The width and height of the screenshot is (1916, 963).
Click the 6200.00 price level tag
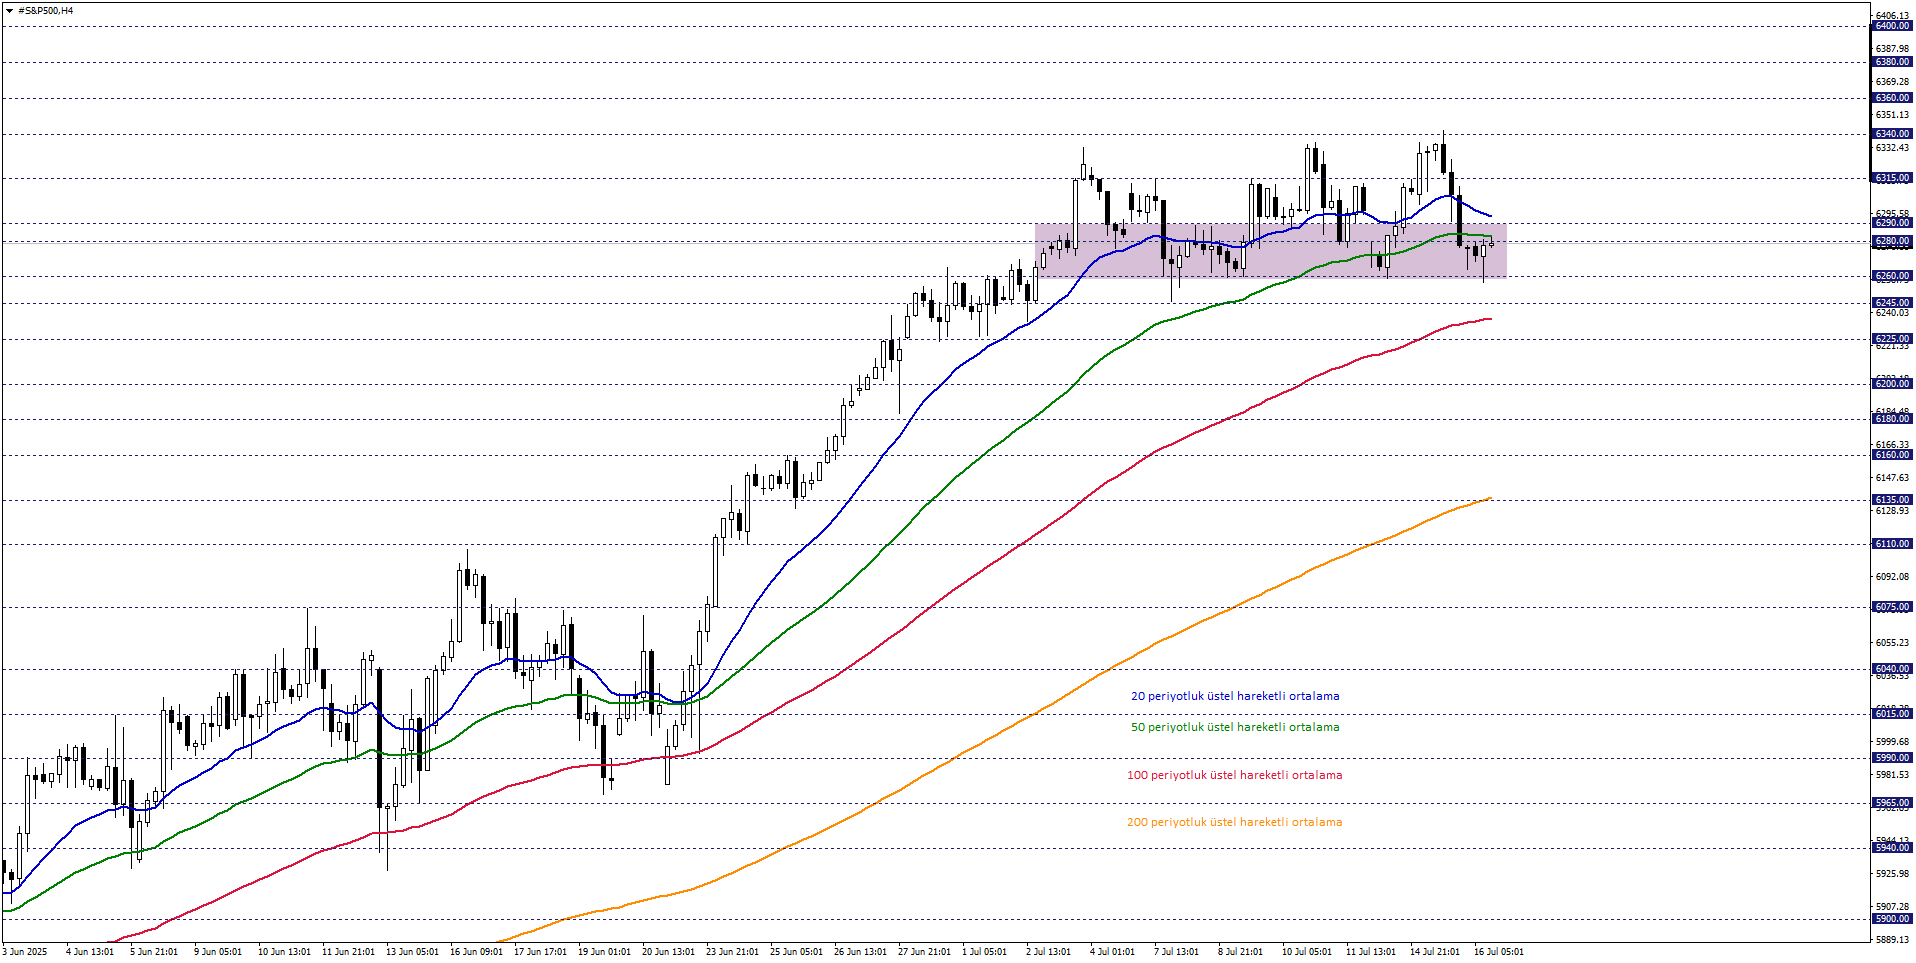[1892, 384]
